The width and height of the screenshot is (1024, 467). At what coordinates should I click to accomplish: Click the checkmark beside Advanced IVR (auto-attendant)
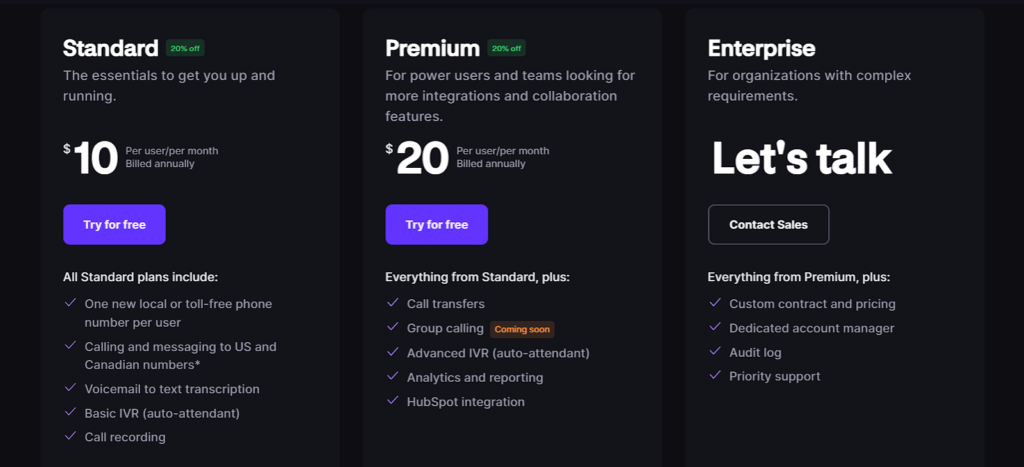pos(392,351)
